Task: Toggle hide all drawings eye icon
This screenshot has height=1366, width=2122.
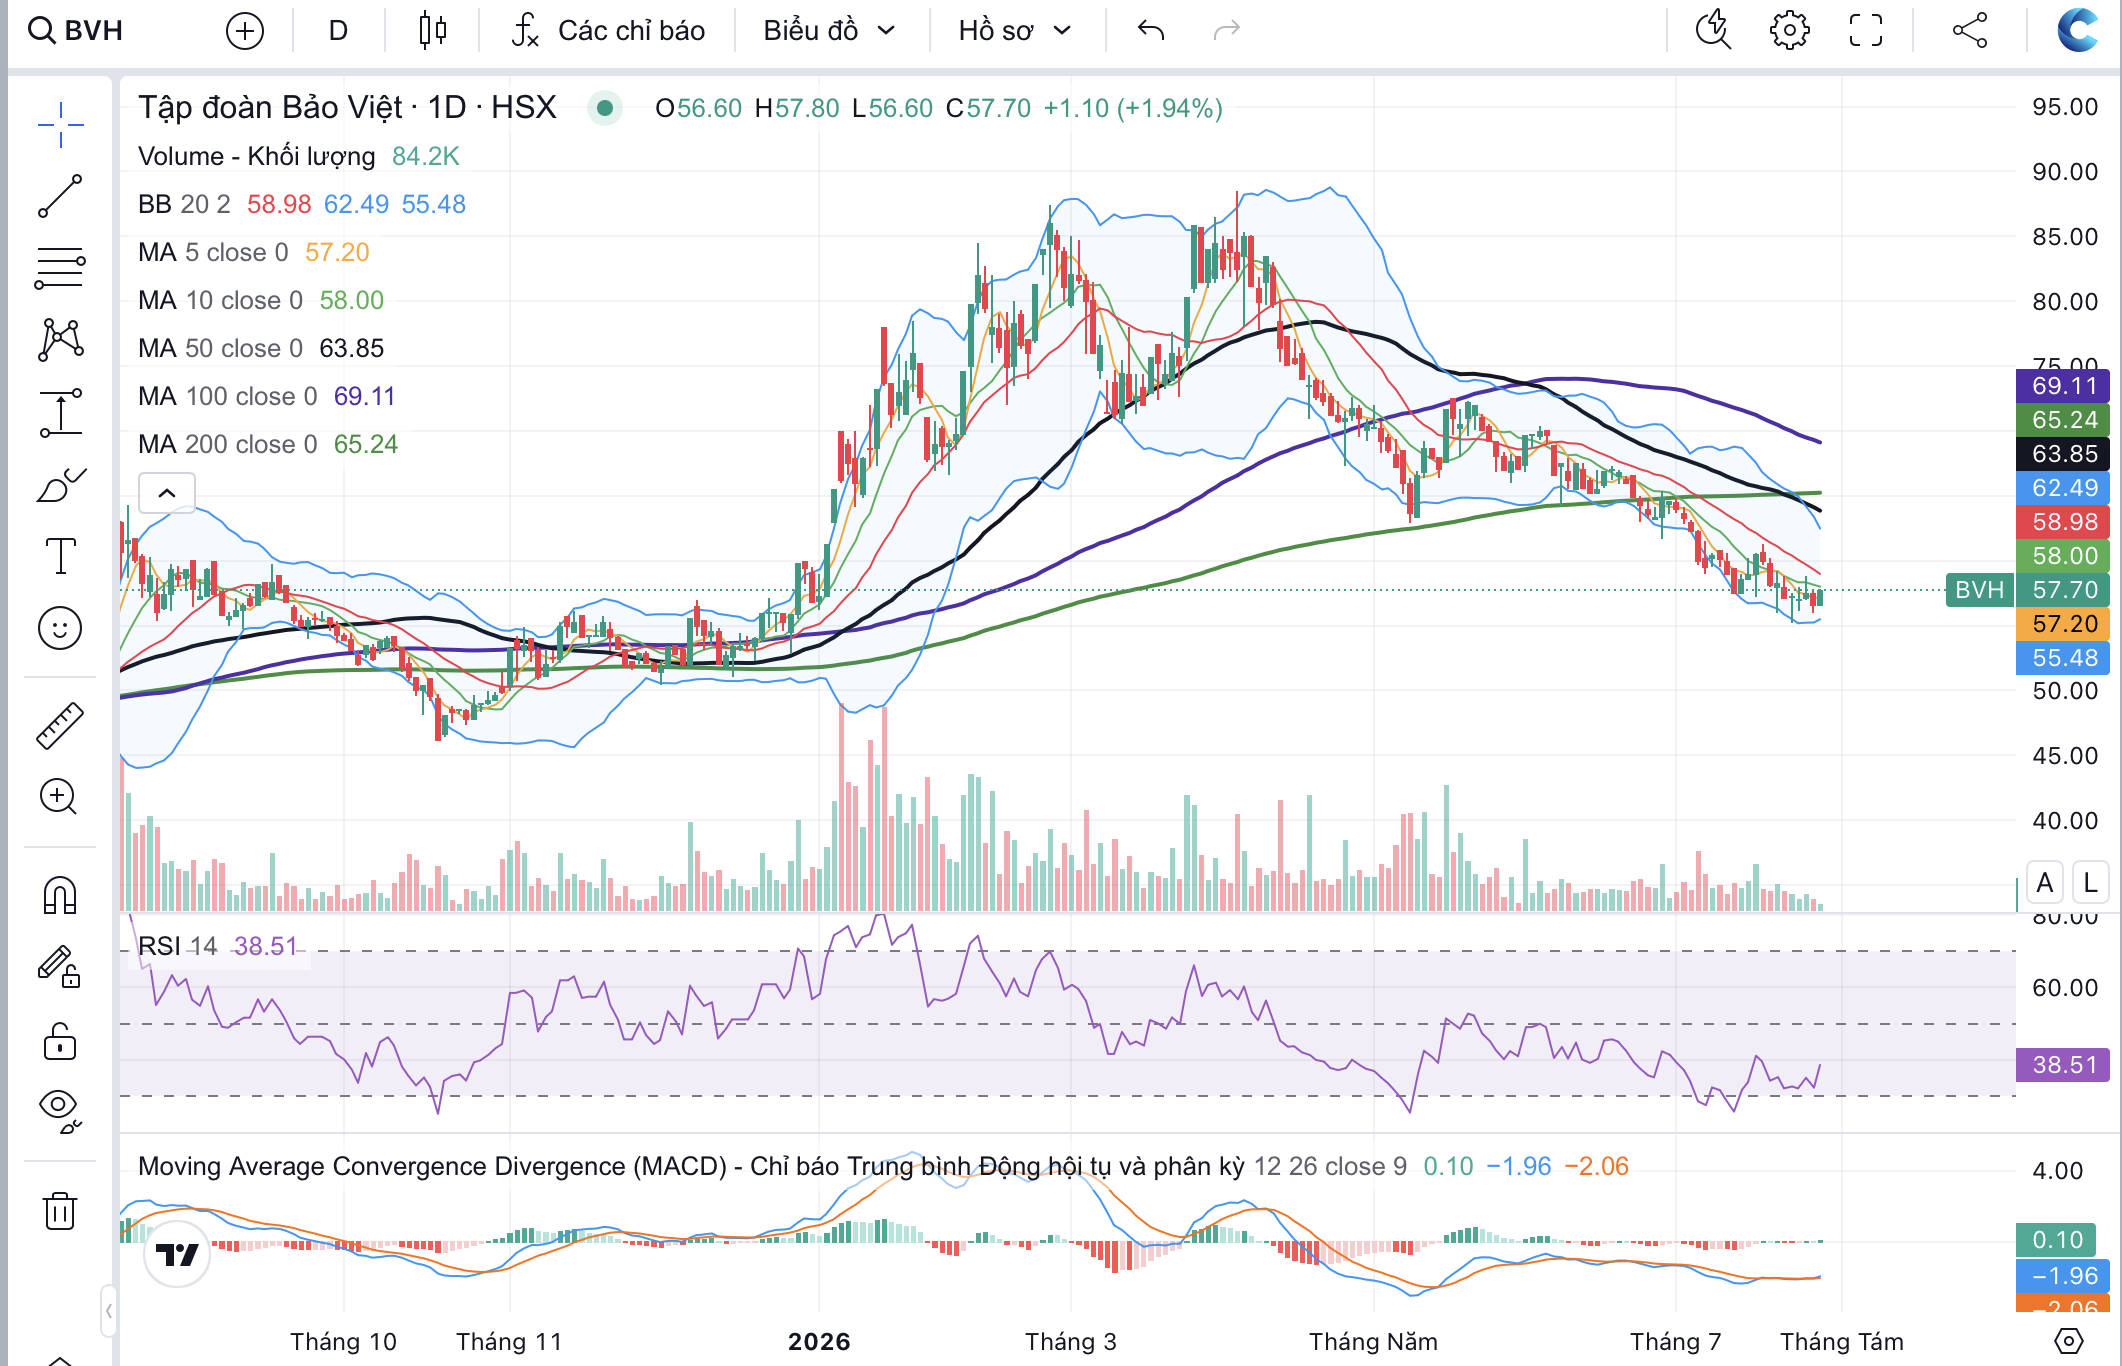Action: [60, 1109]
